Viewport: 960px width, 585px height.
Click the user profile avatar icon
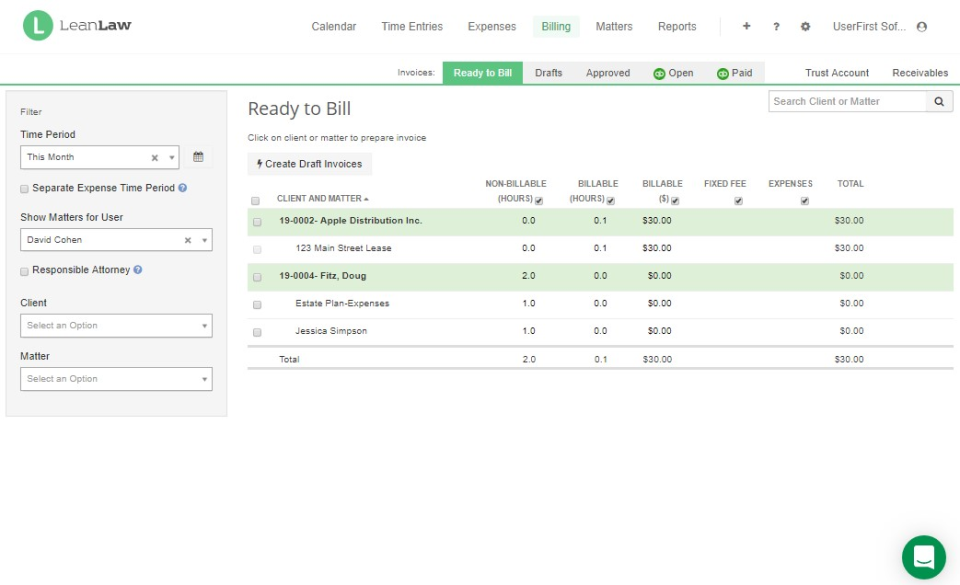click(x=921, y=26)
